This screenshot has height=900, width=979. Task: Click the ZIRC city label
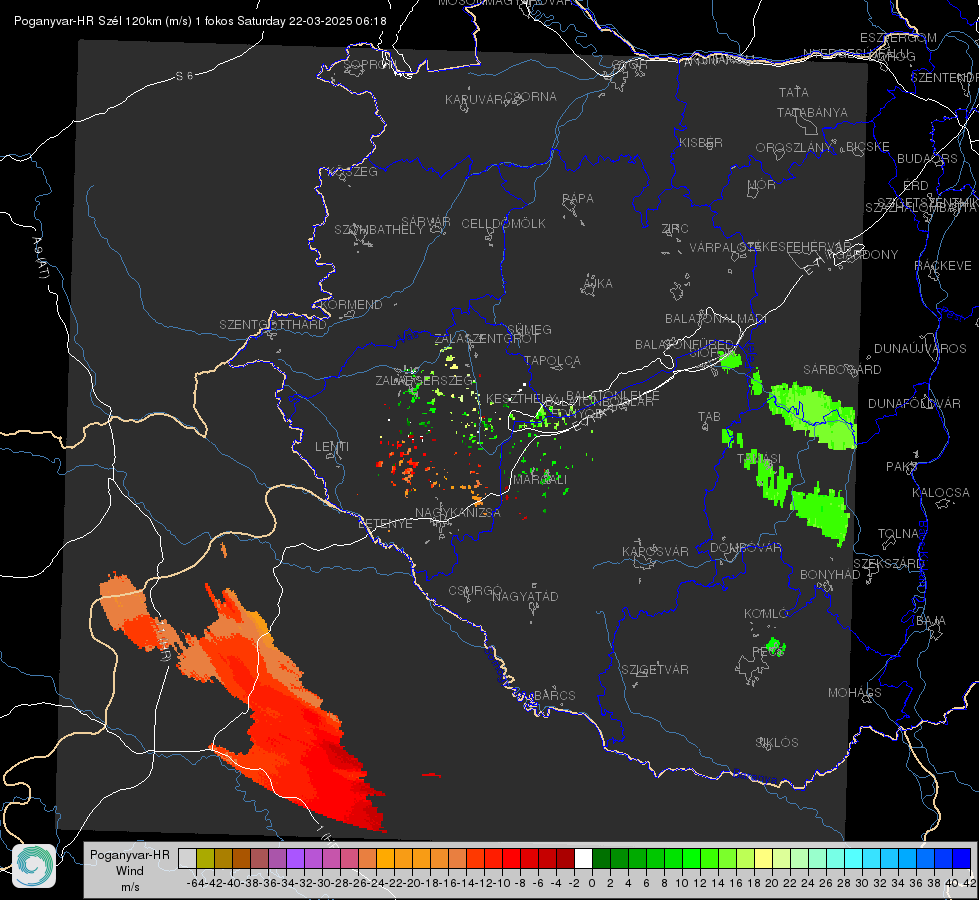click(x=675, y=229)
